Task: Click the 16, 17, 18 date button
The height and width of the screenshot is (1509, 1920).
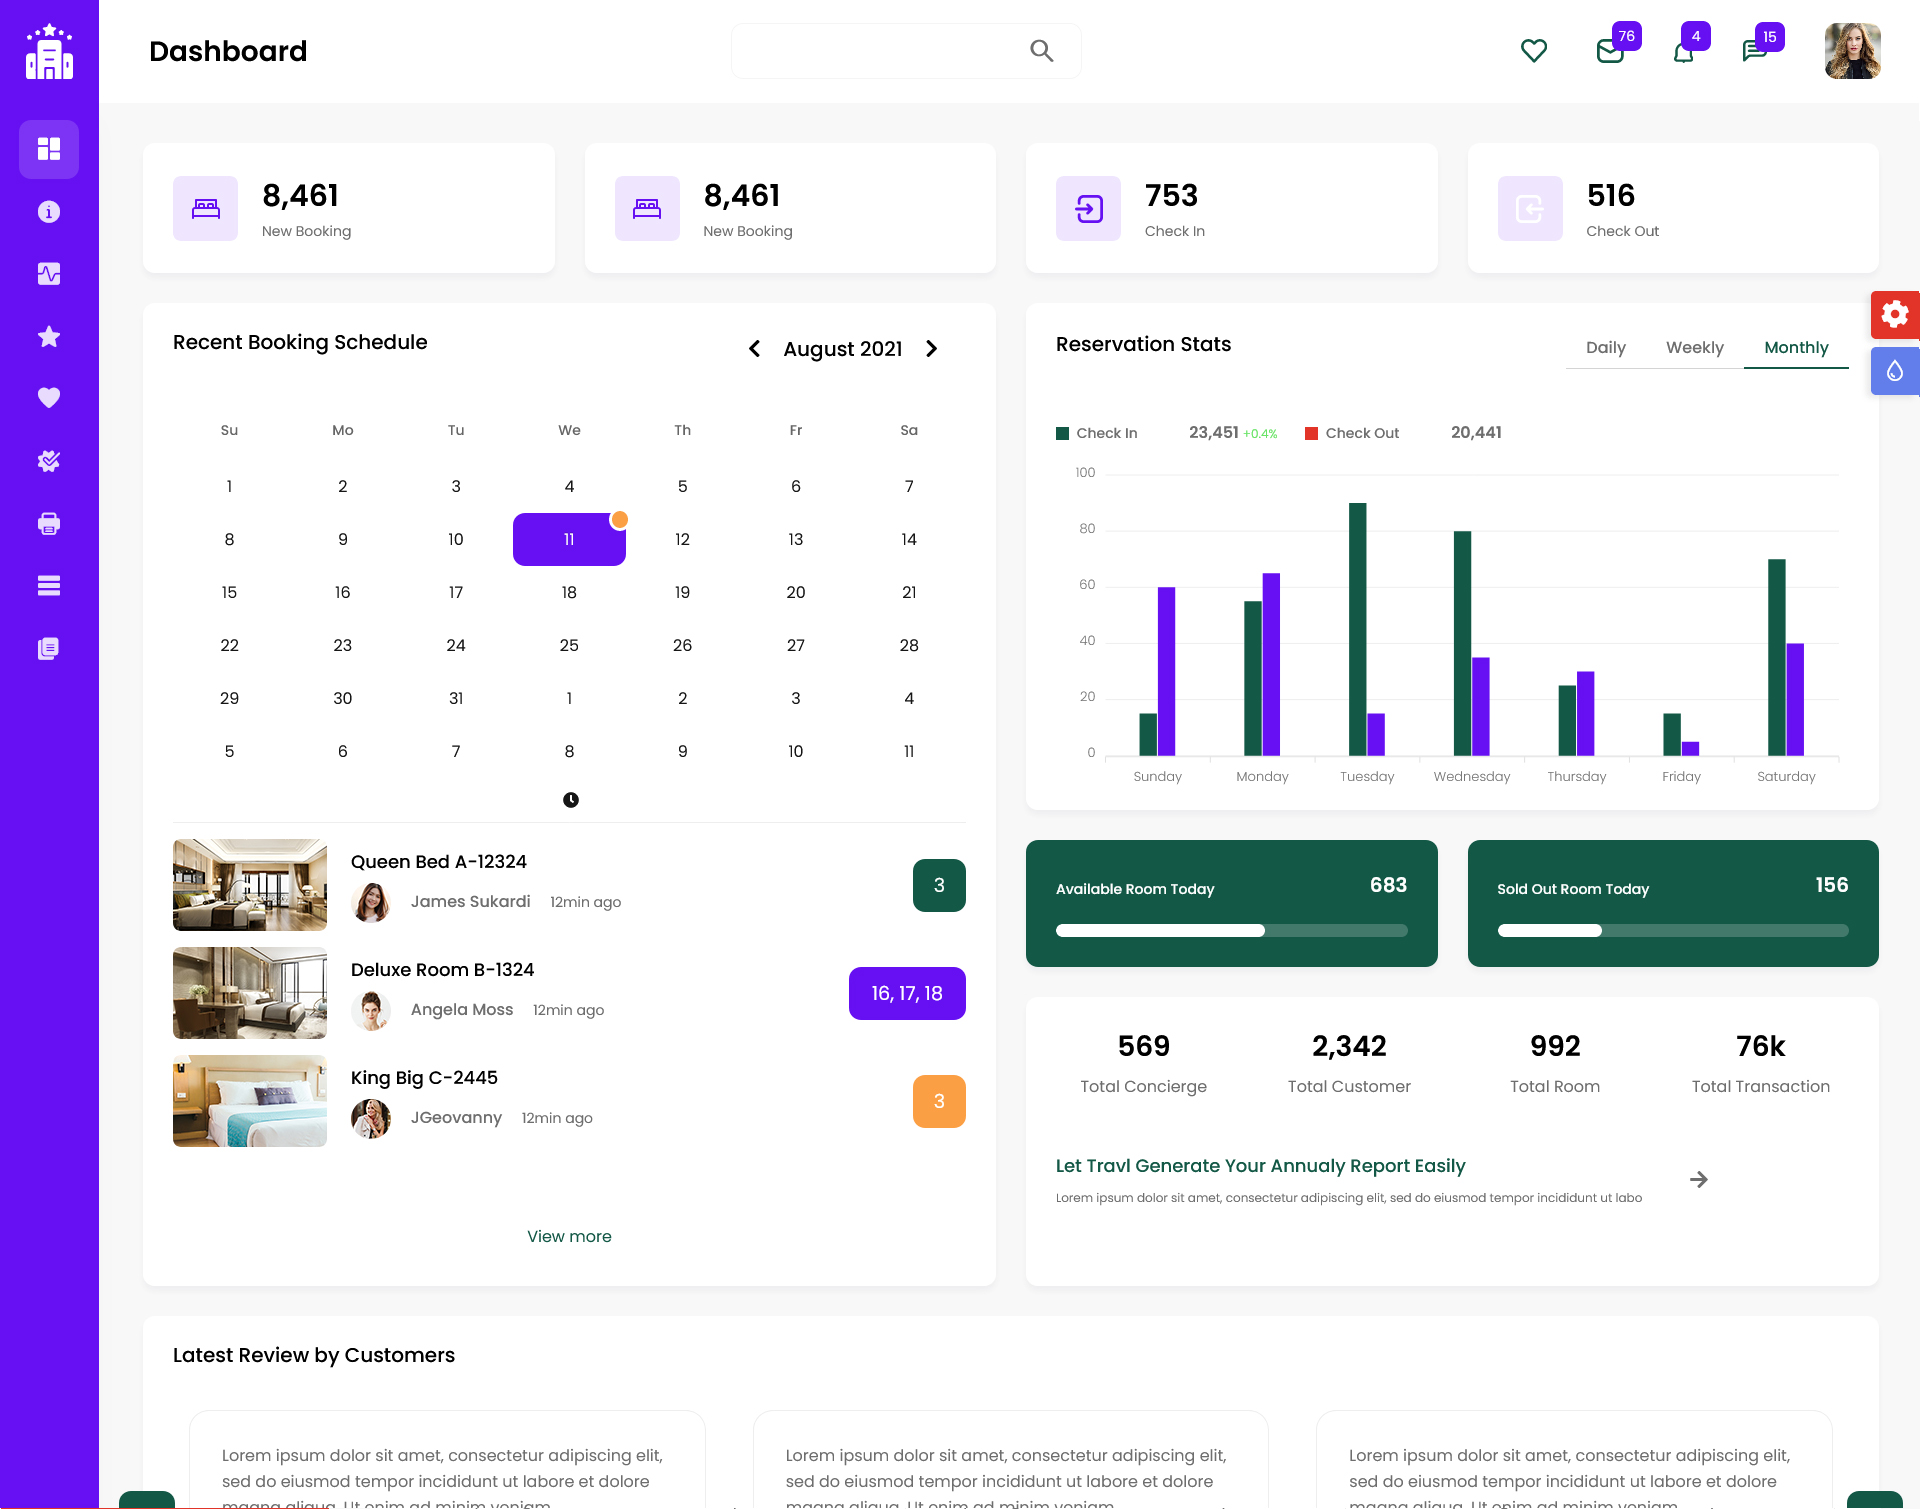Action: [x=907, y=994]
